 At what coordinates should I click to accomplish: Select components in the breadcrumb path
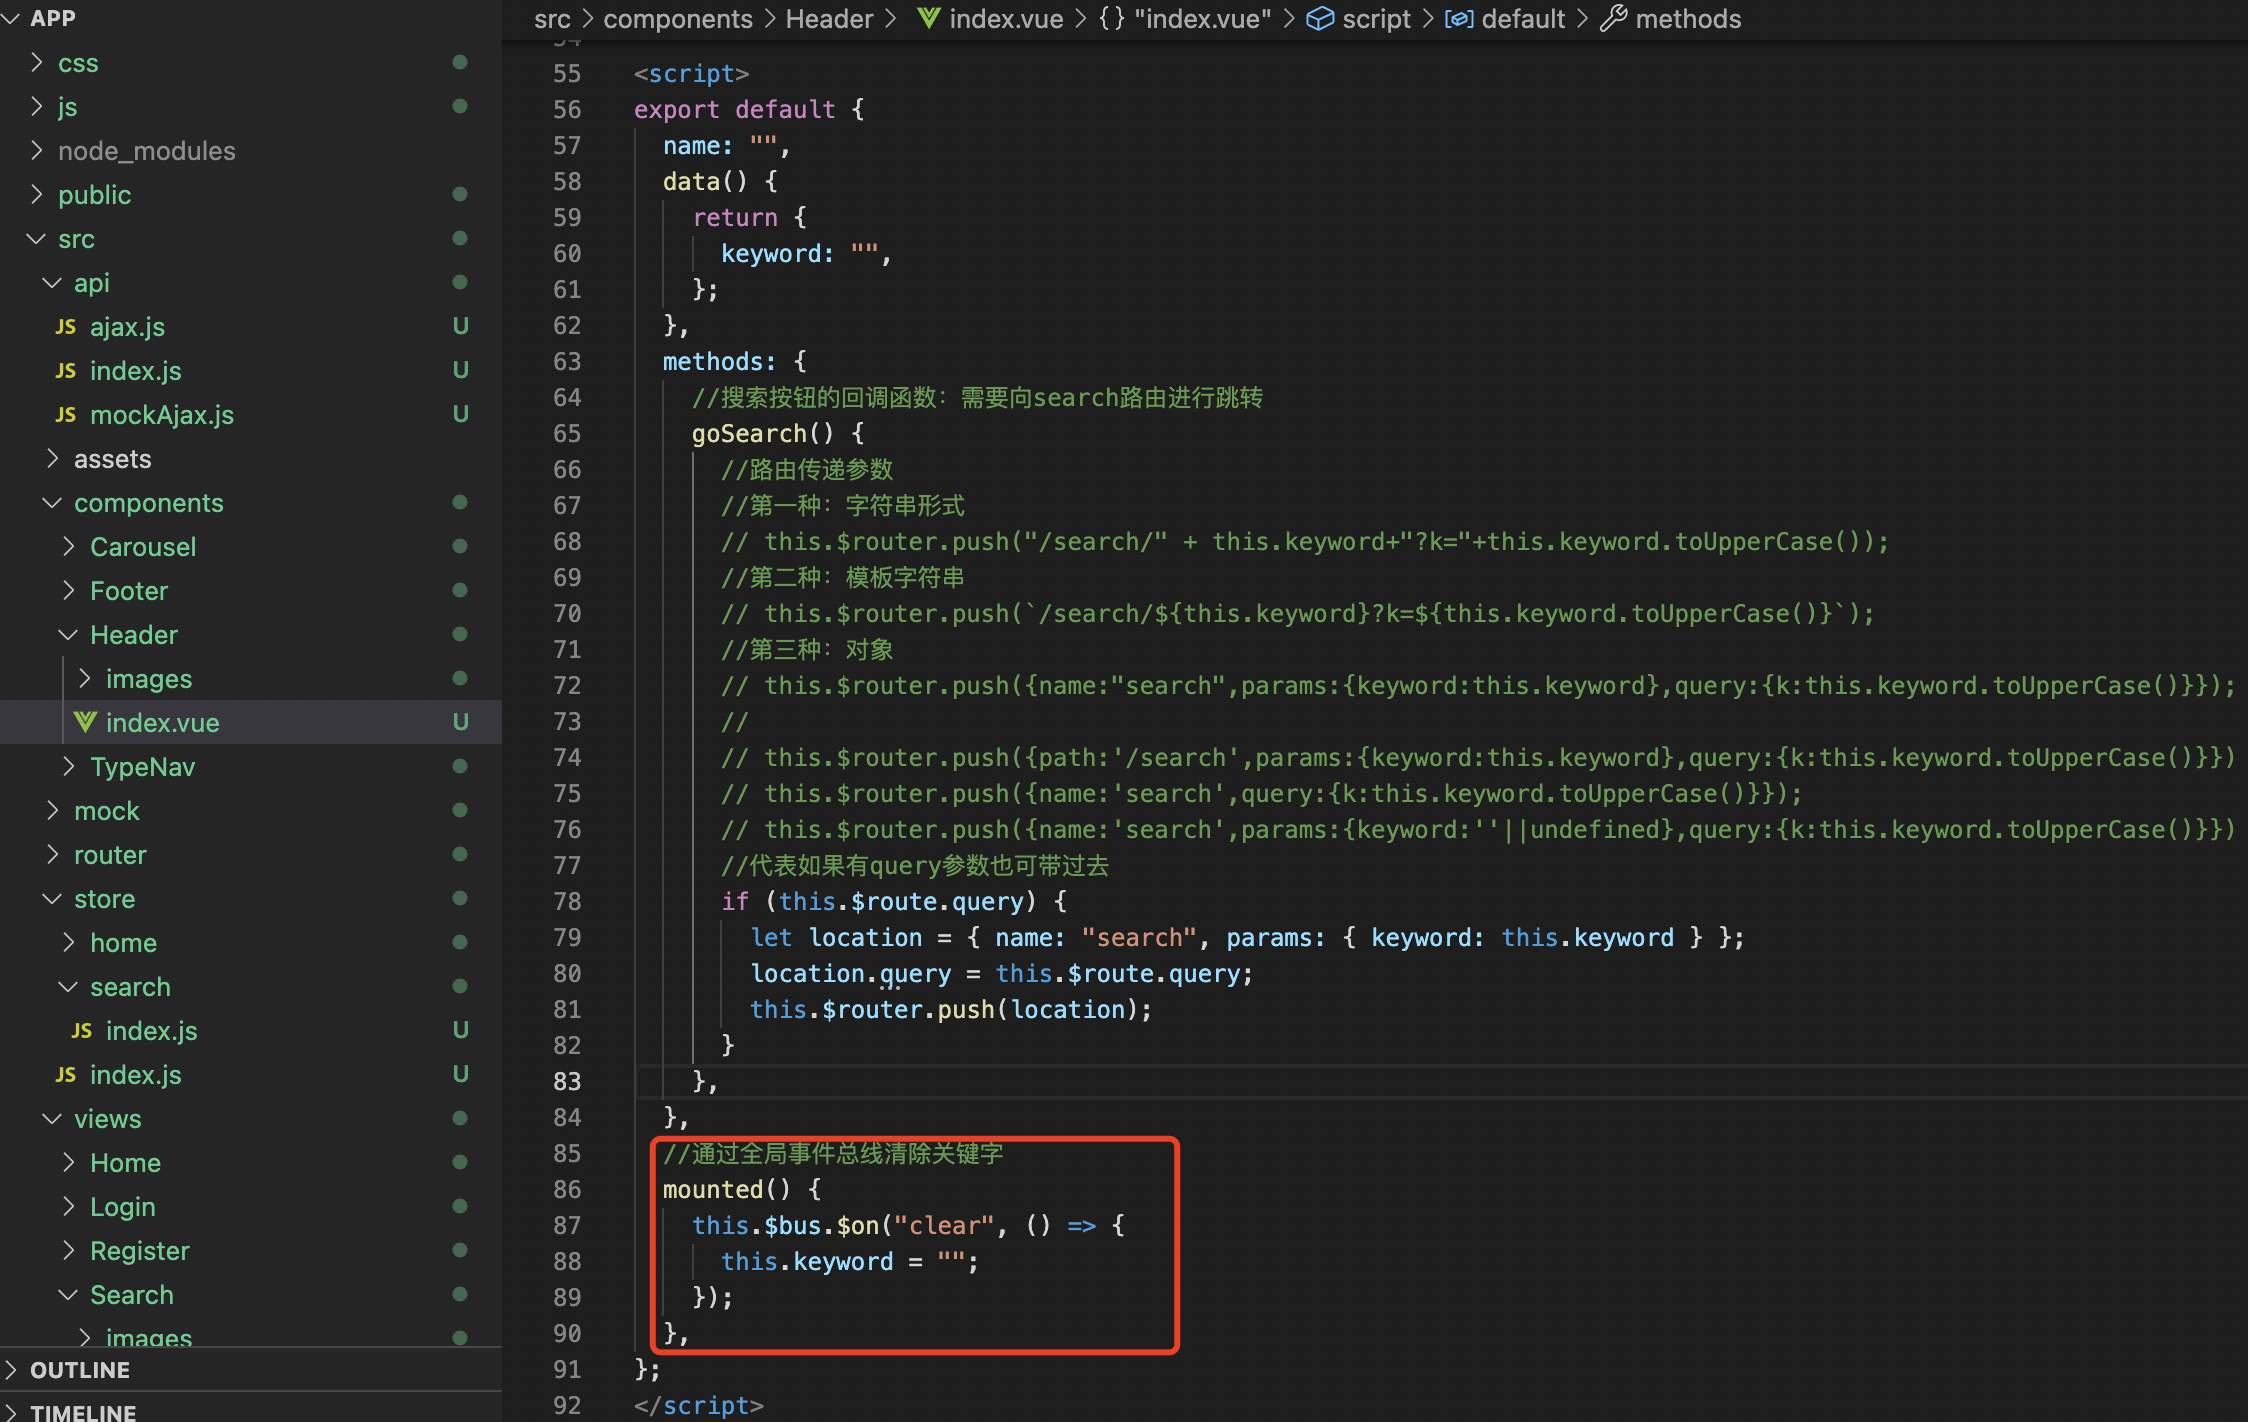[677, 19]
